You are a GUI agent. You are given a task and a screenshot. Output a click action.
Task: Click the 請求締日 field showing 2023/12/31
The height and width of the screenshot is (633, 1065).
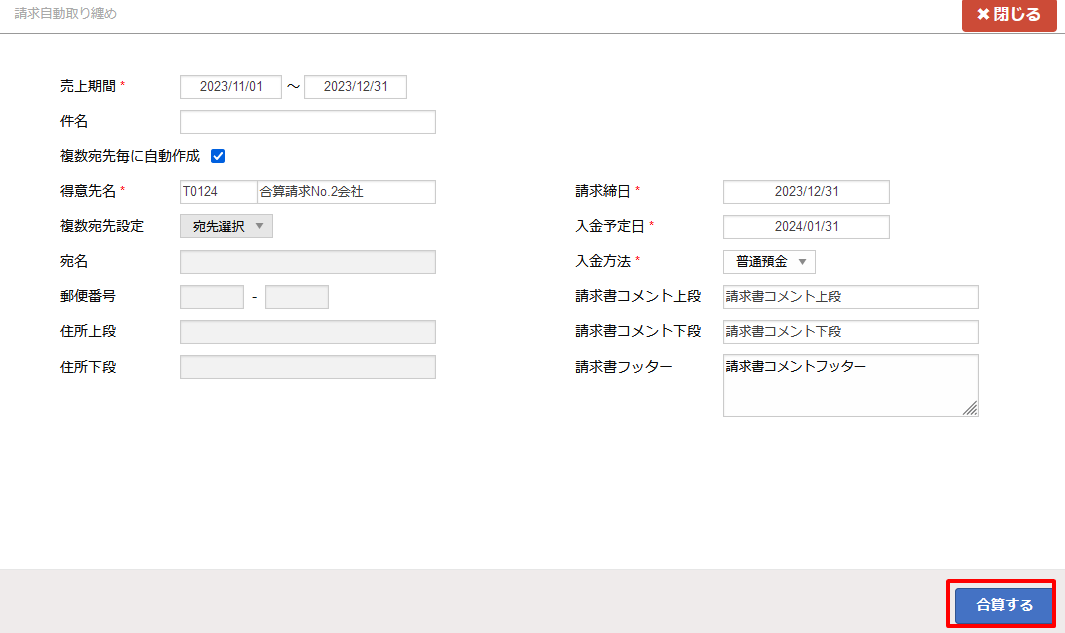(806, 191)
